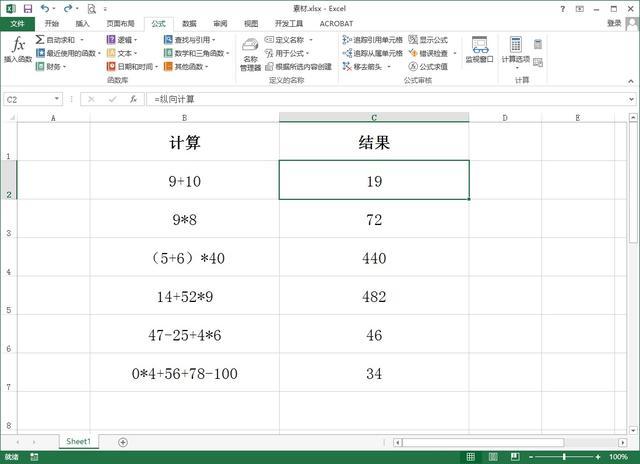Expand the Remove Arrows dropdown arrow
The height and width of the screenshot is (464, 640).
coord(389,66)
